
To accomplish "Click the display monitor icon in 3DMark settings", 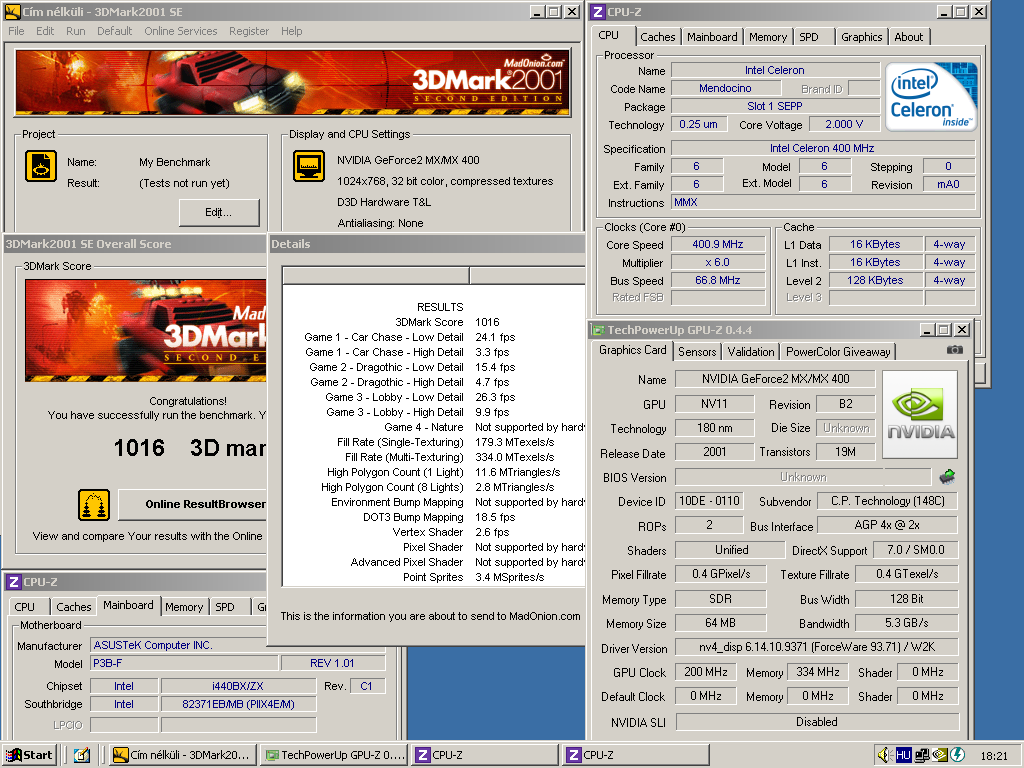I will pyautogui.click(x=309, y=165).
